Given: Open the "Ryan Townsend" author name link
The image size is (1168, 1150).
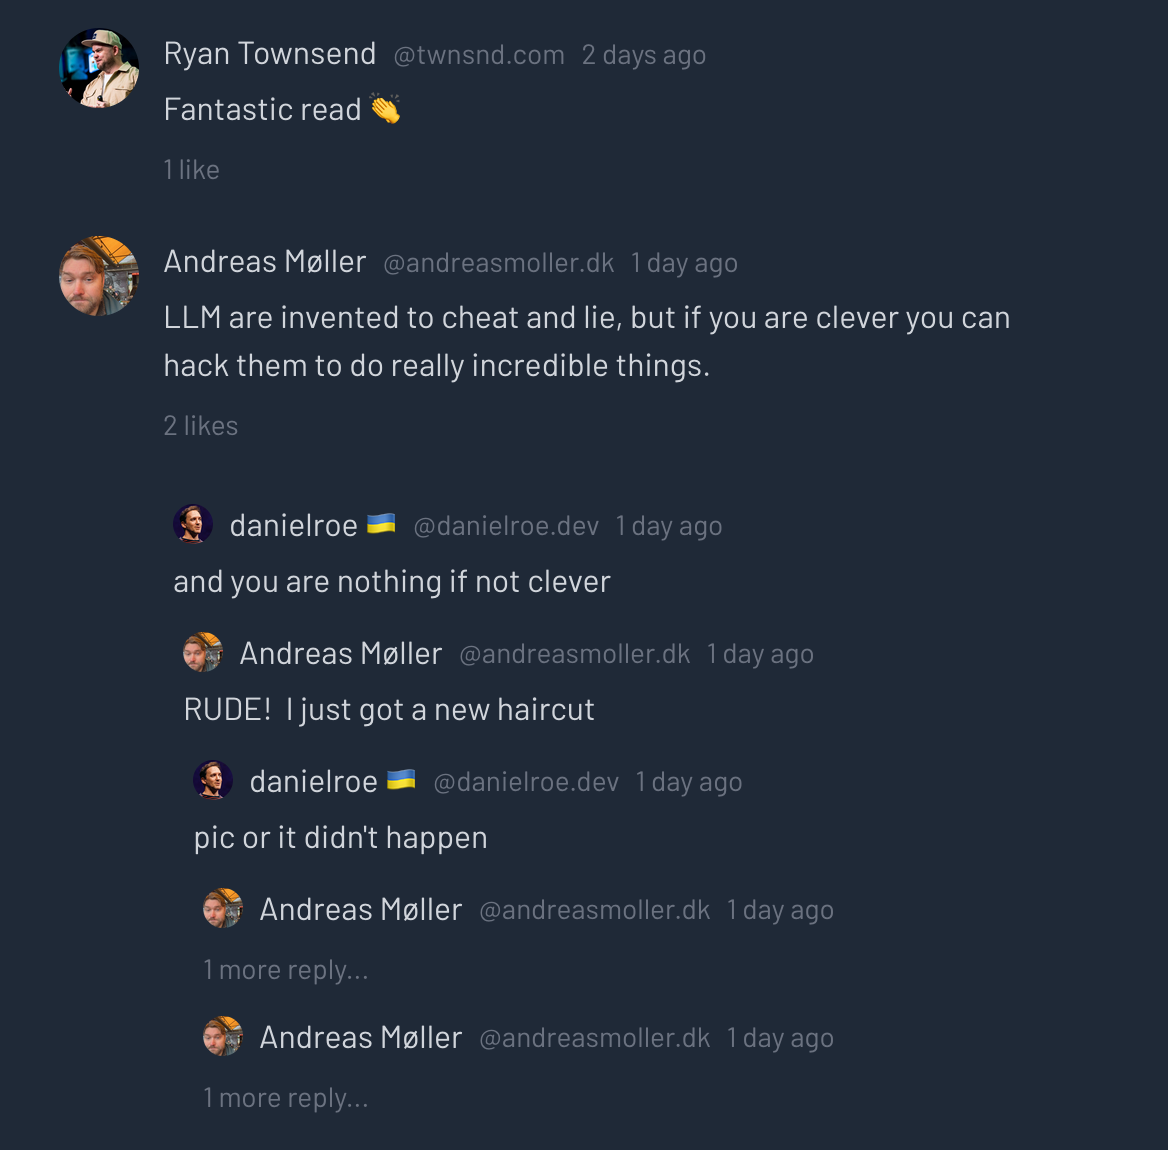Looking at the screenshot, I should coord(270,54).
